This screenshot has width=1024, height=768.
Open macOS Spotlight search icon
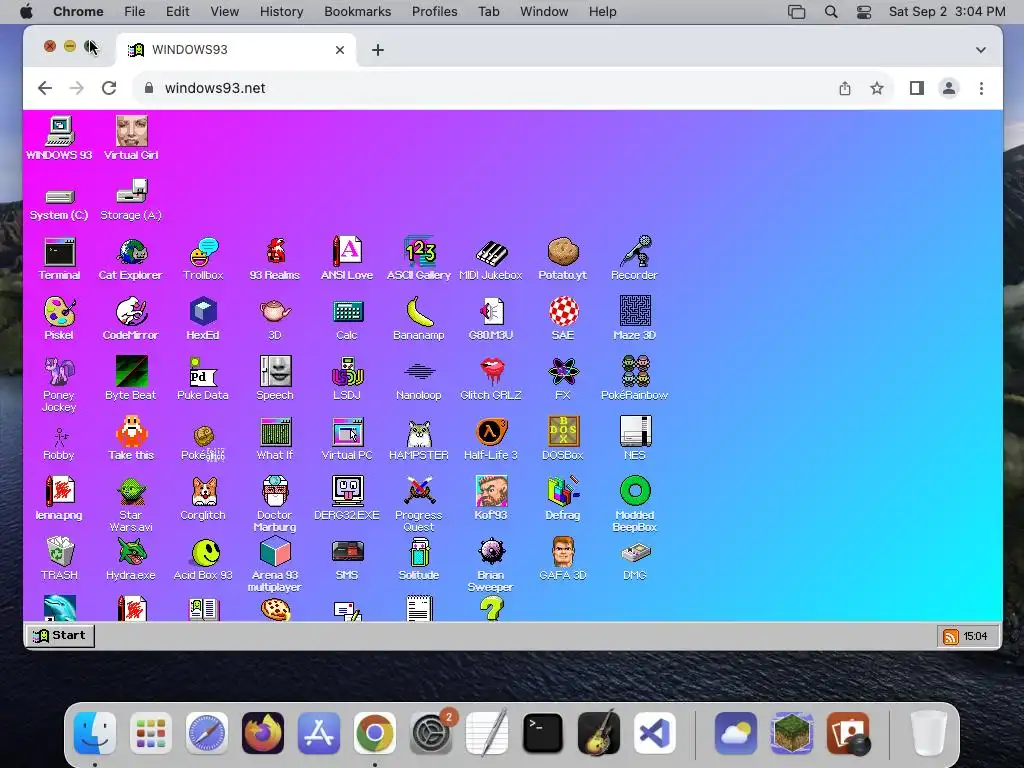click(831, 12)
